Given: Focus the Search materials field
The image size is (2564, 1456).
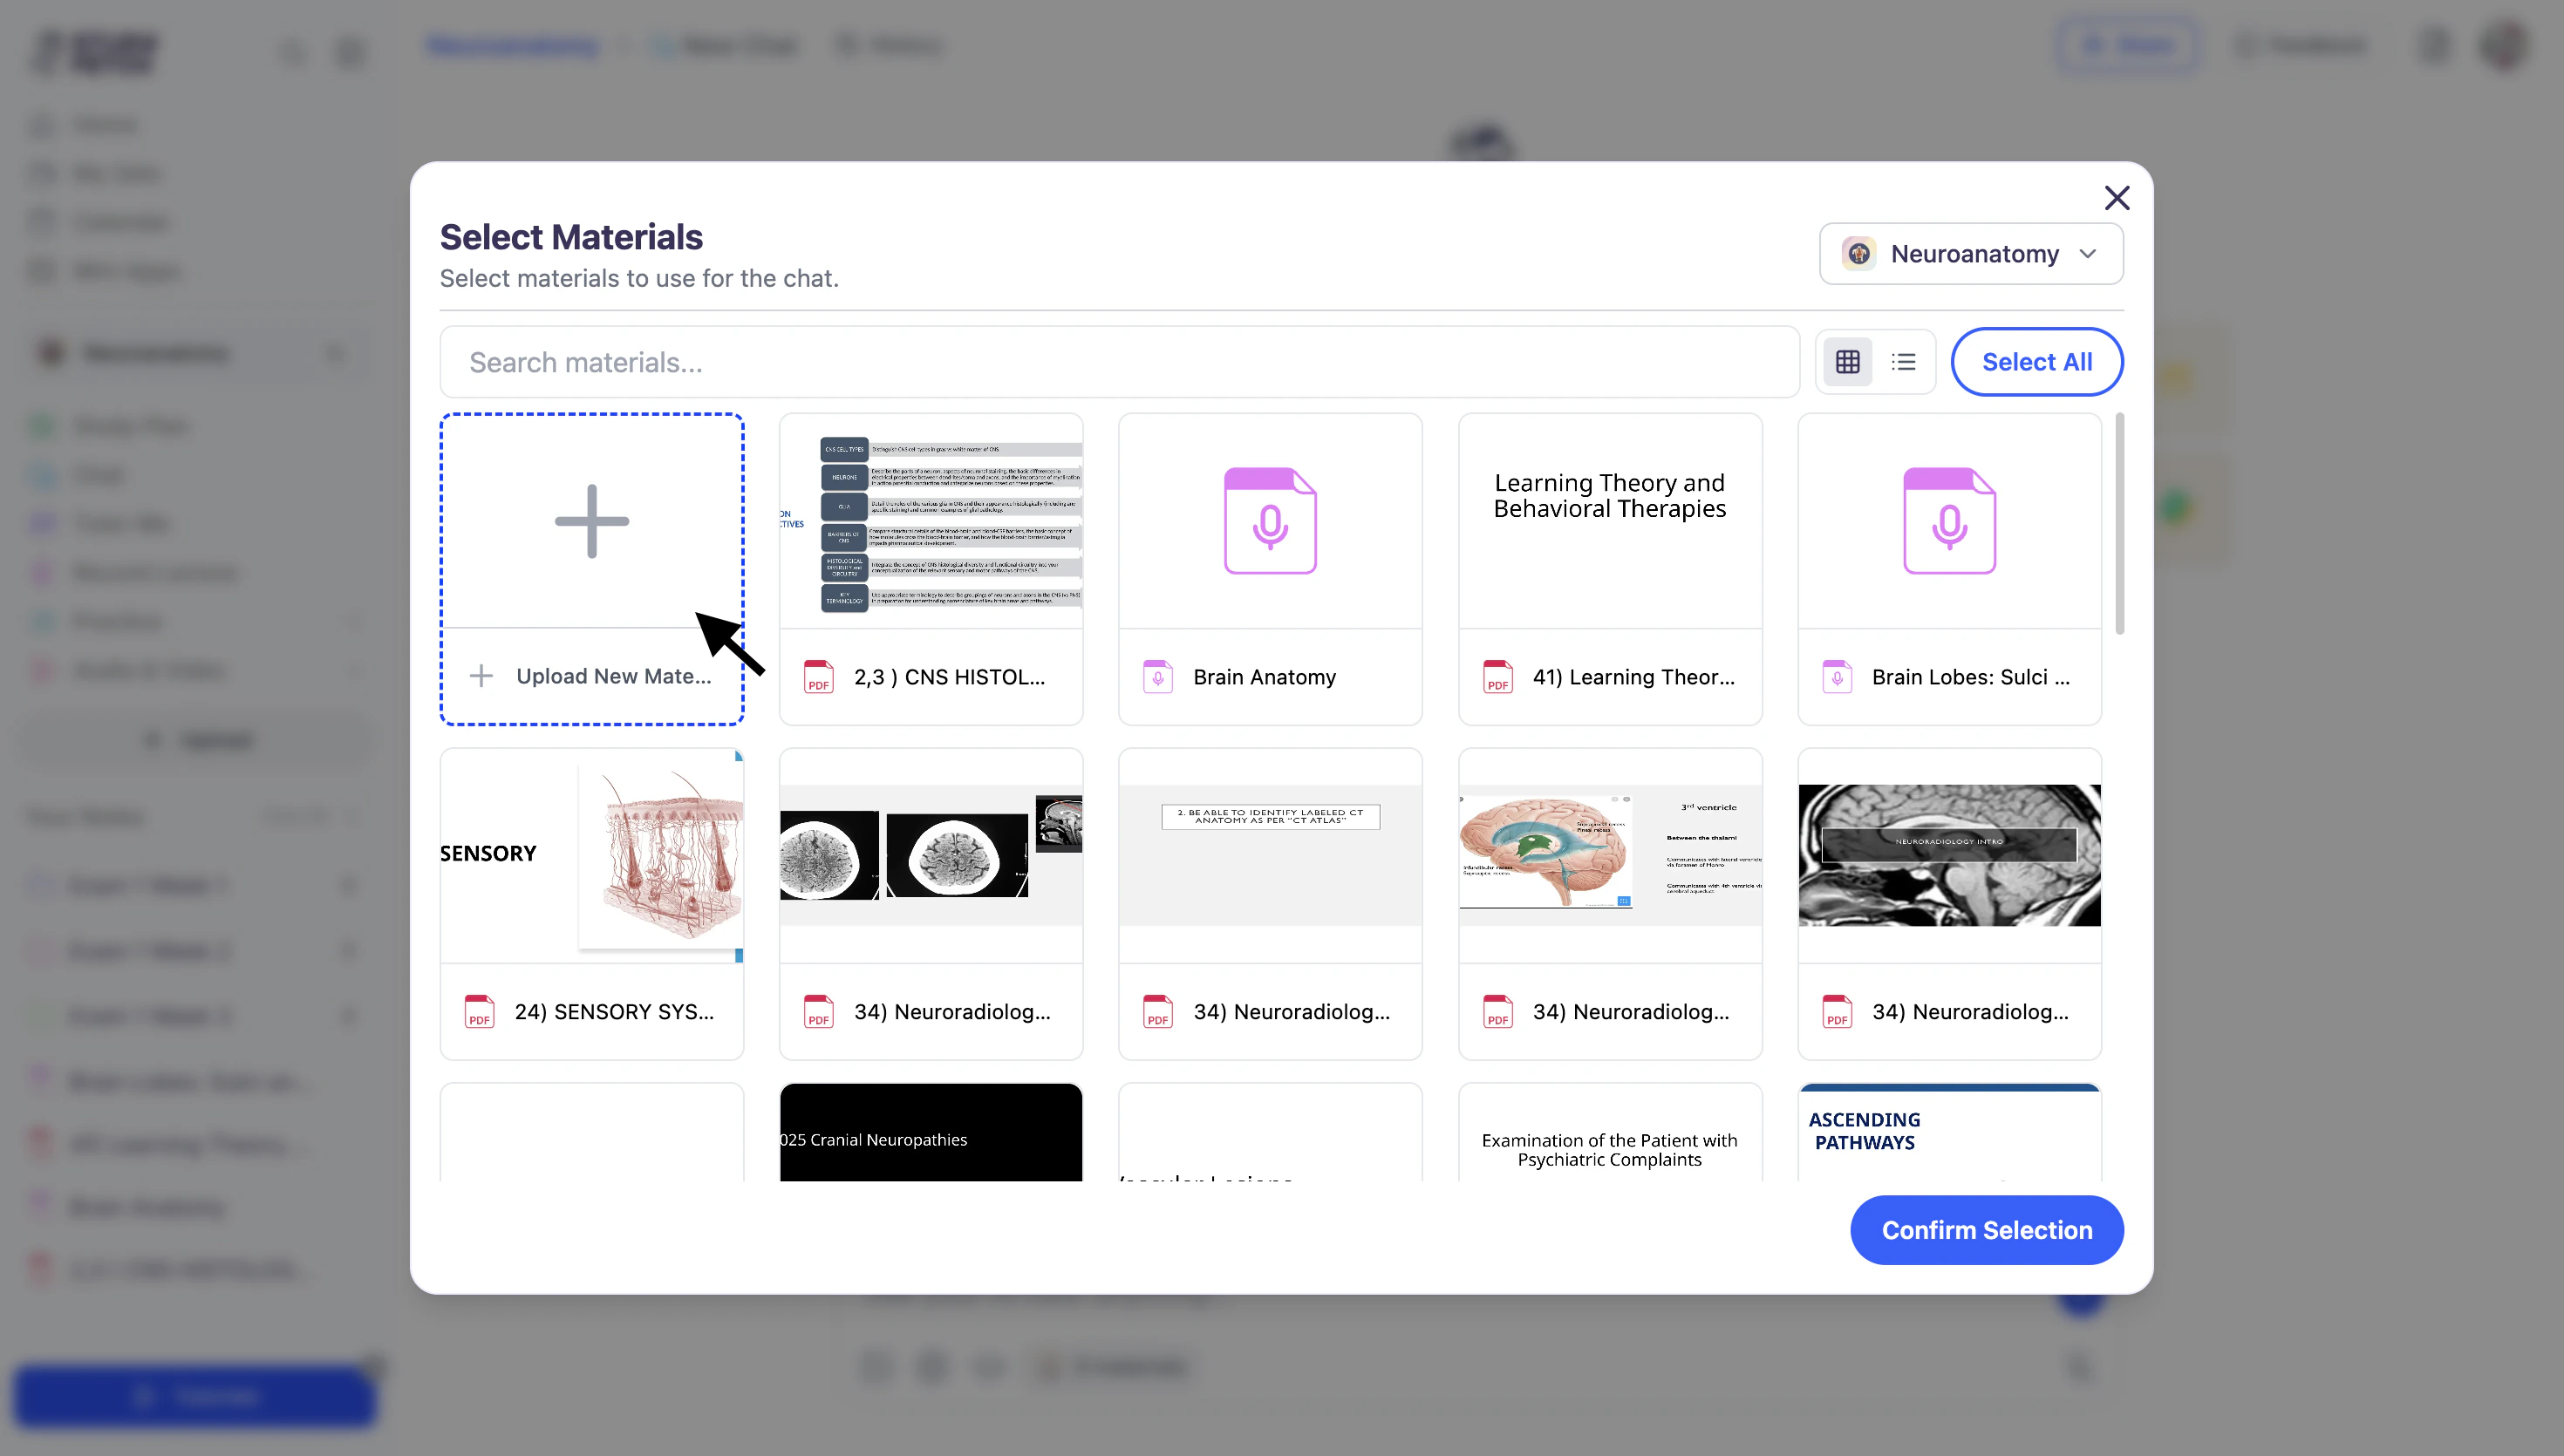Looking at the screenshot, I should [1118, 361].
